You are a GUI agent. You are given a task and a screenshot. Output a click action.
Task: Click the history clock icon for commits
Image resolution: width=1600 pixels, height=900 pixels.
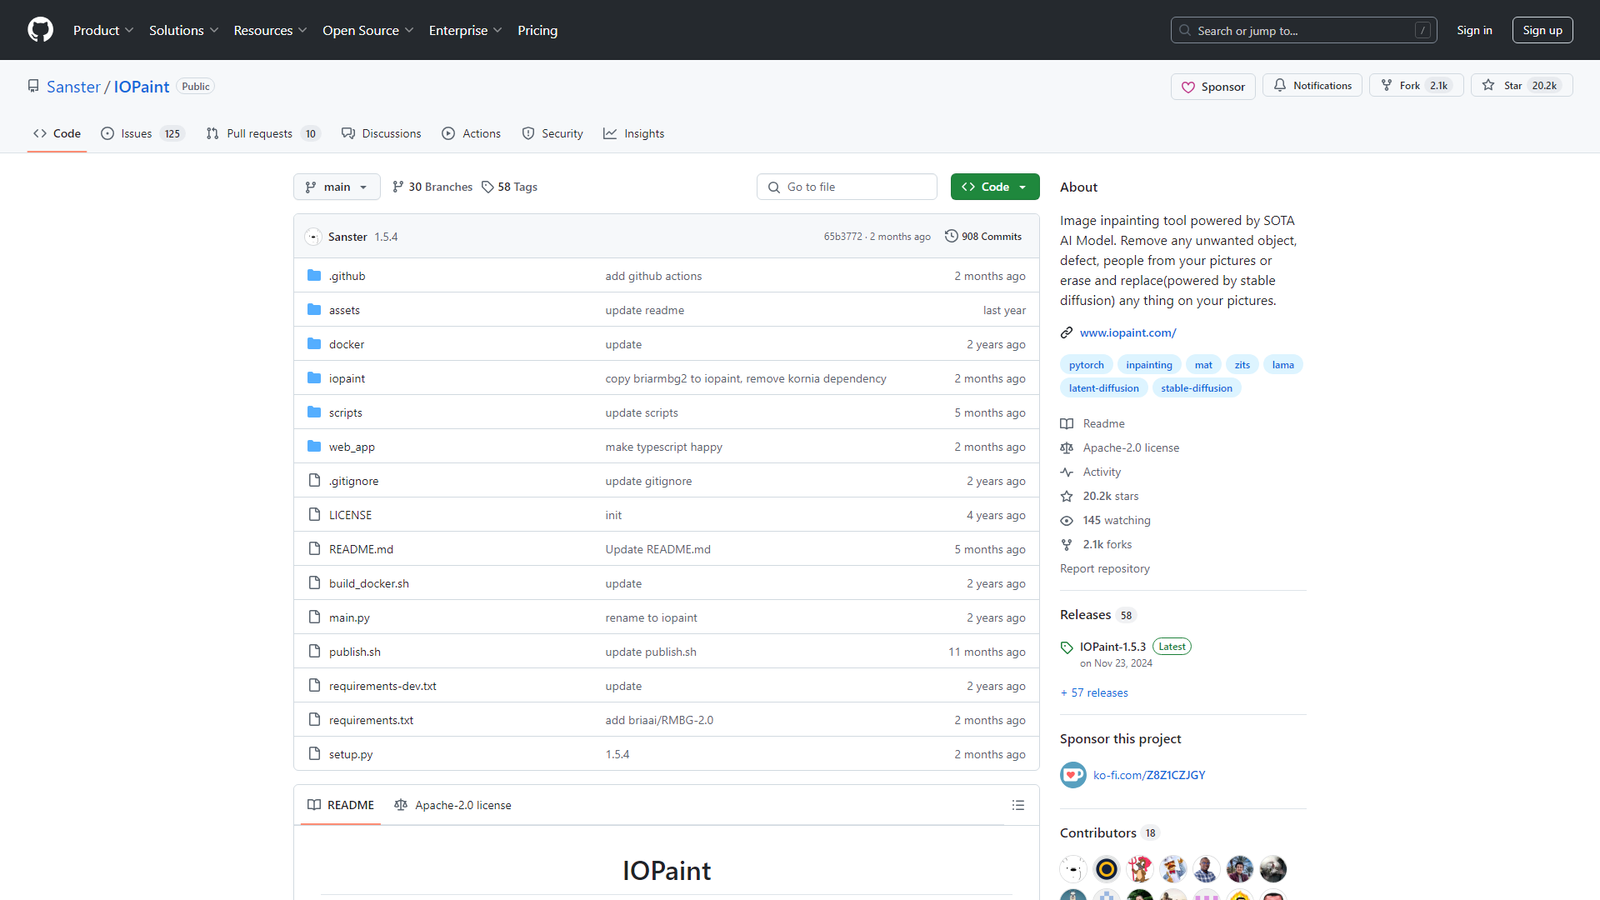point(951,236)
